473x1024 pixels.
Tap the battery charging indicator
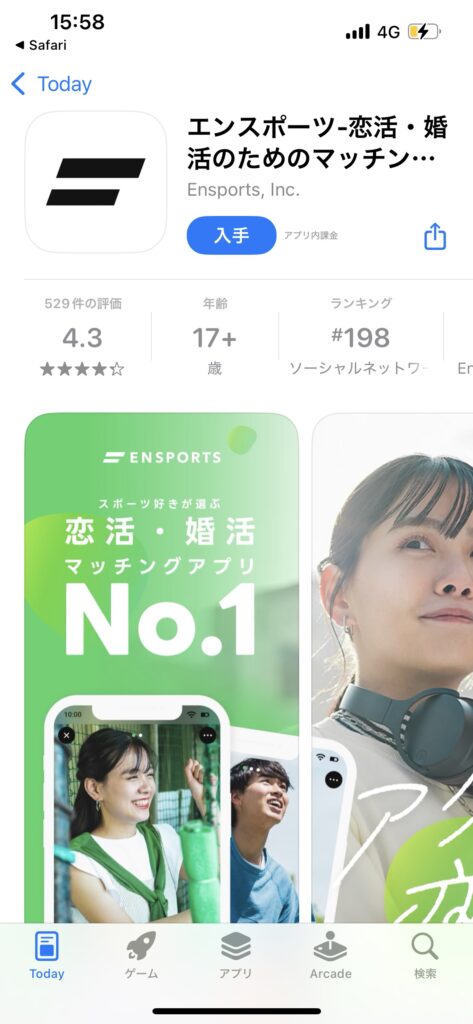[x=424, y=31]
